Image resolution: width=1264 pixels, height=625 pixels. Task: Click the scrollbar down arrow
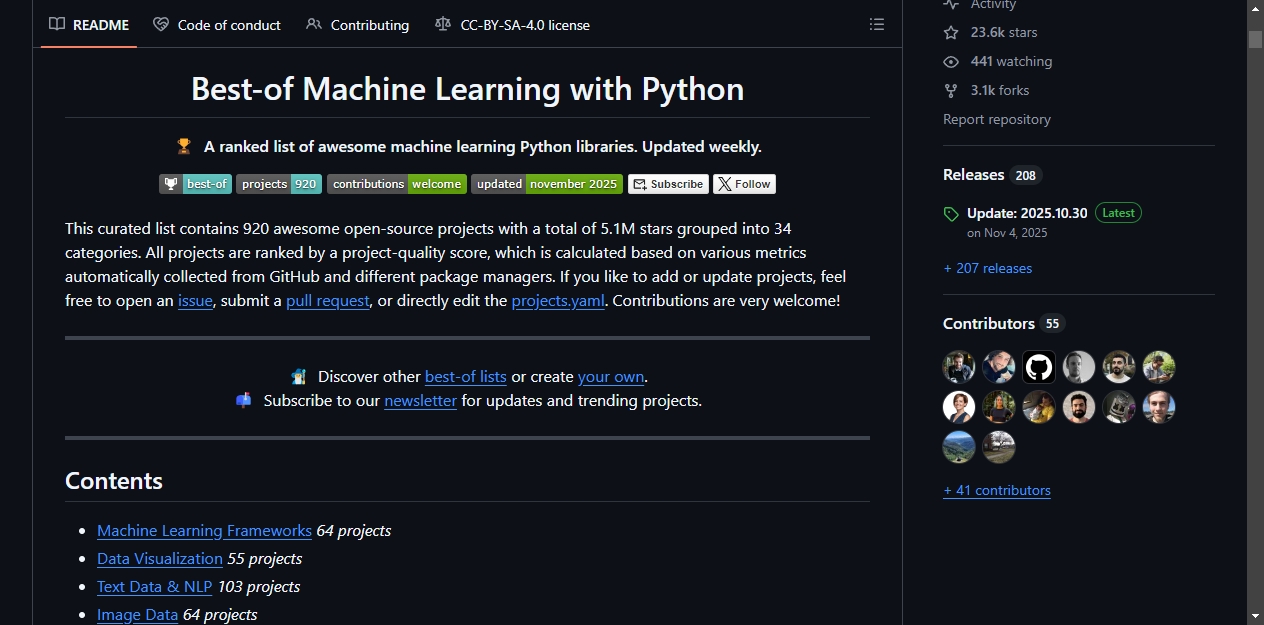click(1255, 616)
